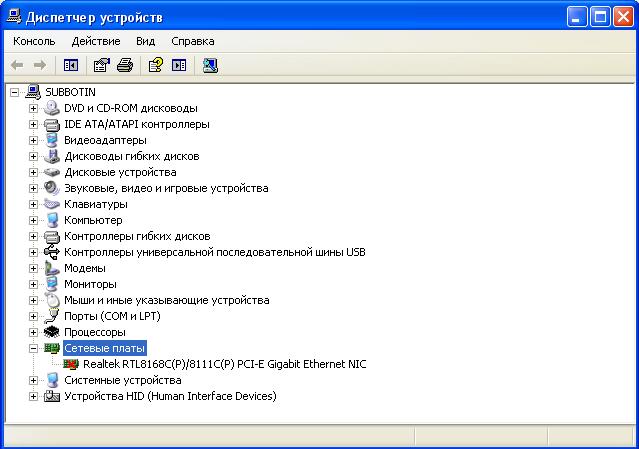
Task: Expand DVD и CD-ROM дисководы
Action: click(x=33, y=108)
